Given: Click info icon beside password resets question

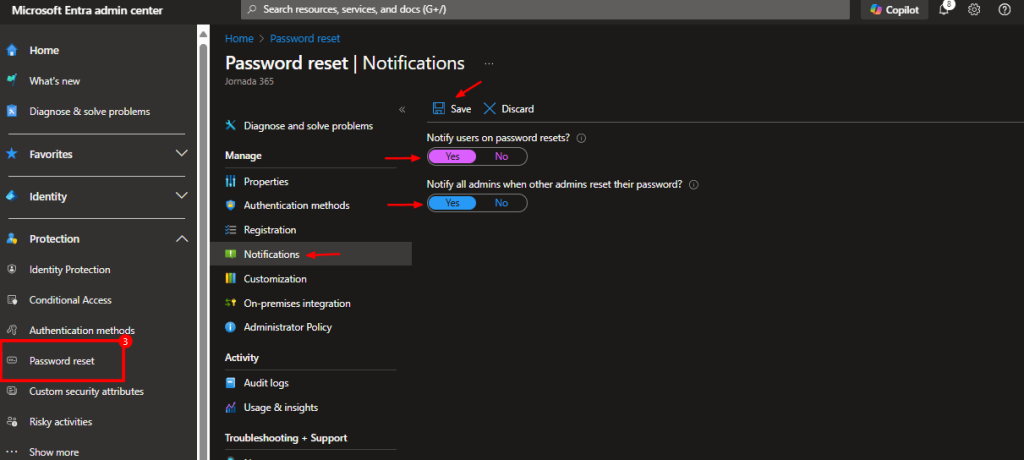Looking at the screenshot, I should pos(581,138).
